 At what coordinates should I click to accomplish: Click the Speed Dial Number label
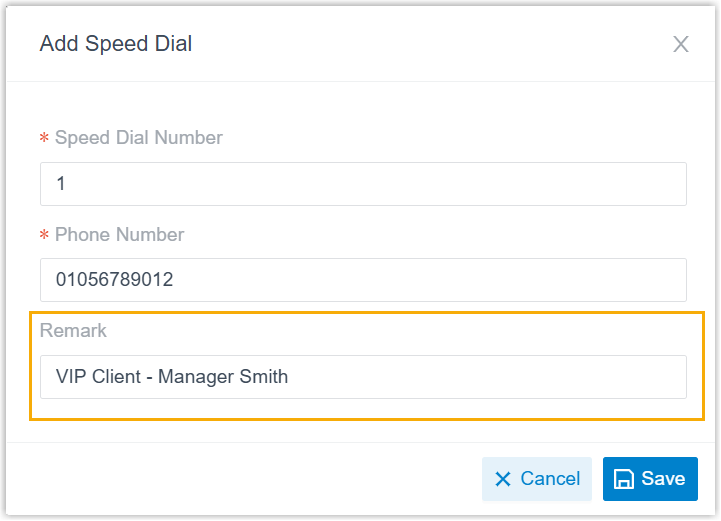point(138,137)
